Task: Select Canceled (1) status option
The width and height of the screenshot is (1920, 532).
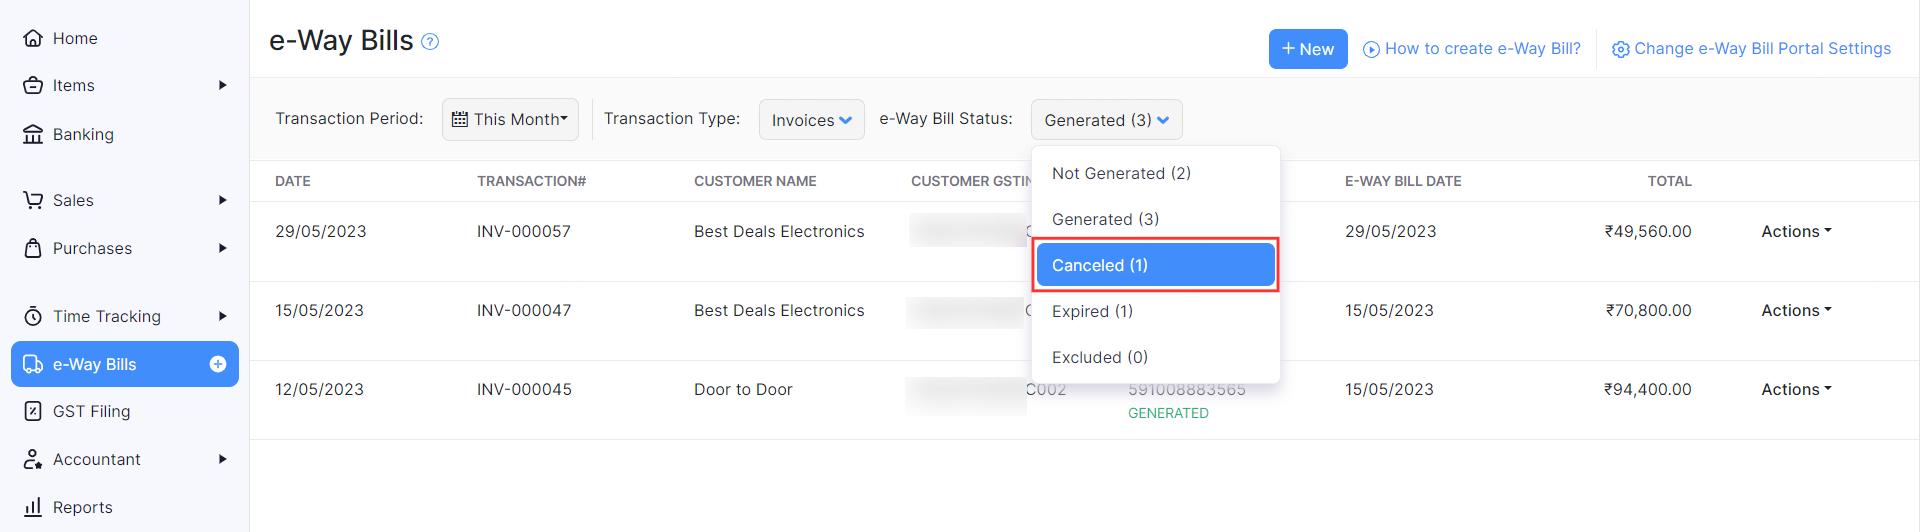Action: click(x=1155, y=265)
